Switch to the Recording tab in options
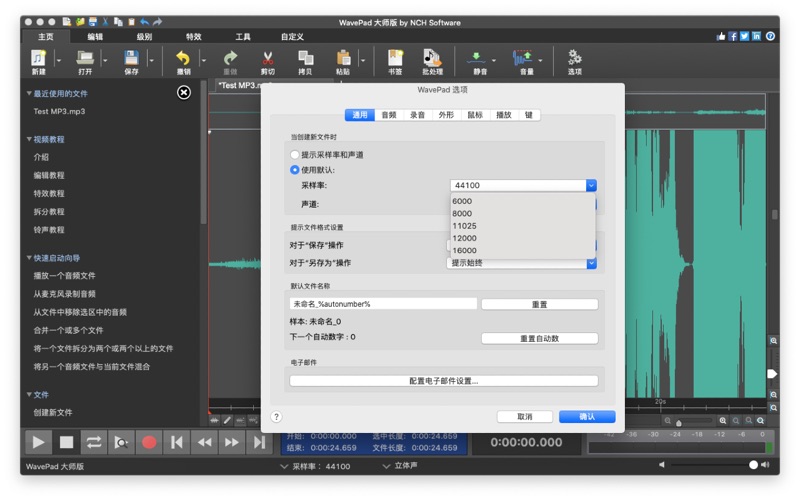This screenshot has height=500, width=800. [417, 115]
